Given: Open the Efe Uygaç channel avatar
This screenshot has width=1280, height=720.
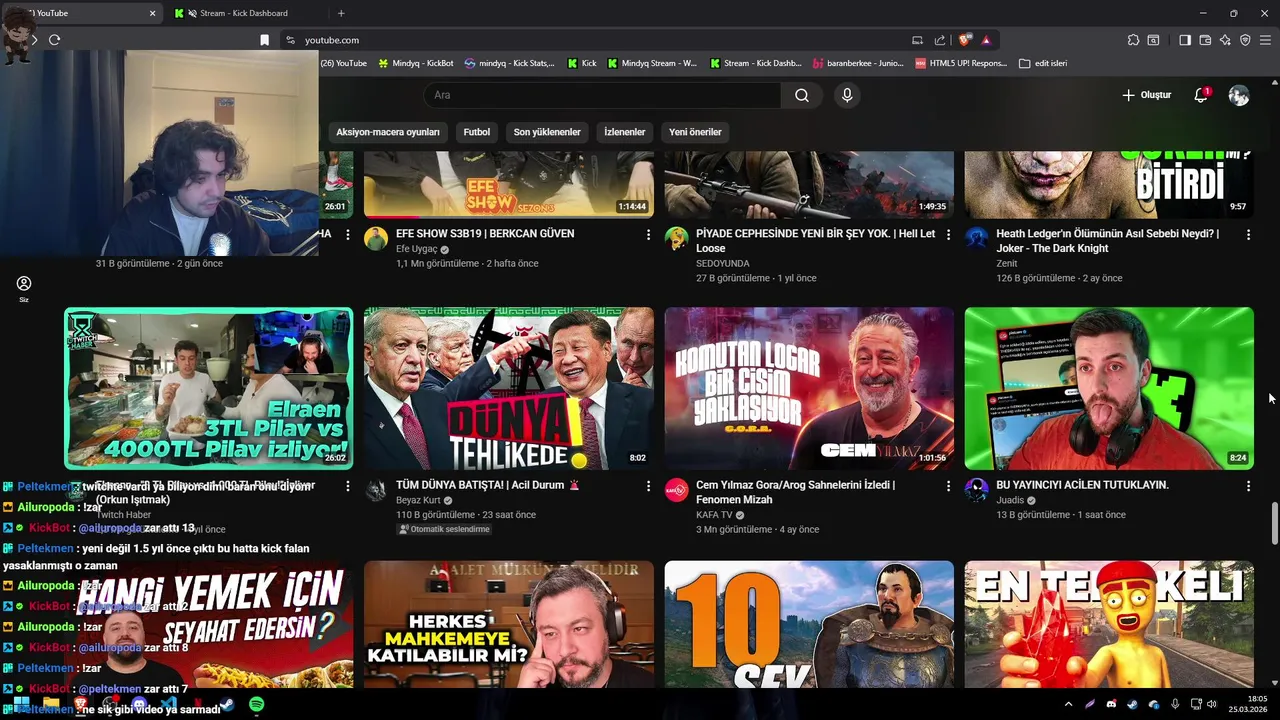Looking at the screenshot, I should 376,238.
